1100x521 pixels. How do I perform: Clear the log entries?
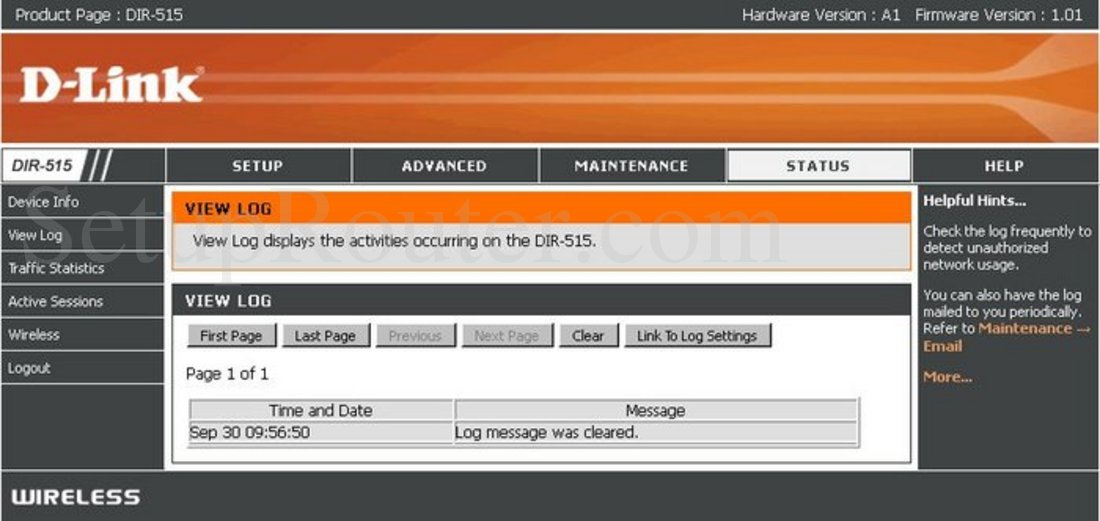tap(589, 336)
